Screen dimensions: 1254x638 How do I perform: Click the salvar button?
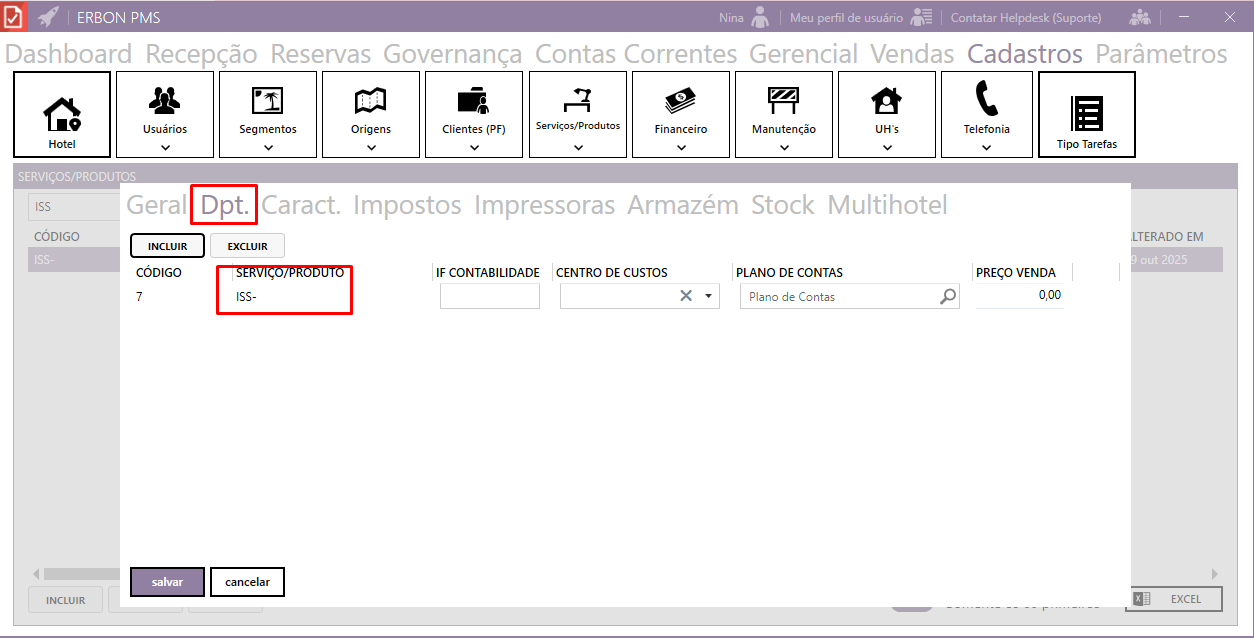pos(167,582)
